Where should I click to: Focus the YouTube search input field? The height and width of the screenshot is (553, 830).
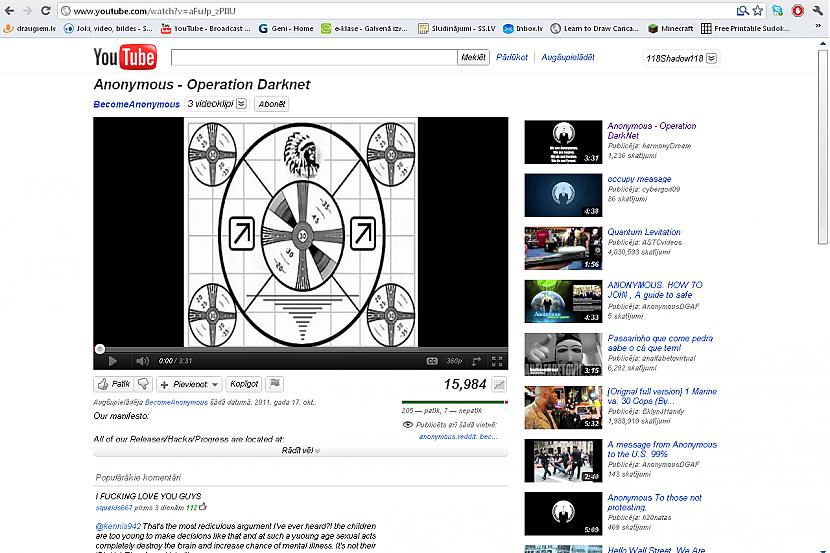[x=314, y=57]
